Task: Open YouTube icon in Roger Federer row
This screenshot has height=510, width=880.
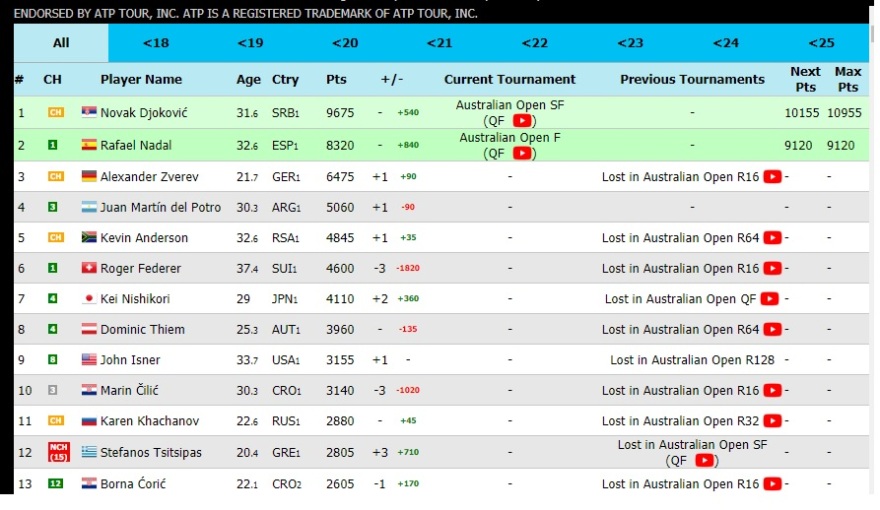Action: [x=772, y=268]
